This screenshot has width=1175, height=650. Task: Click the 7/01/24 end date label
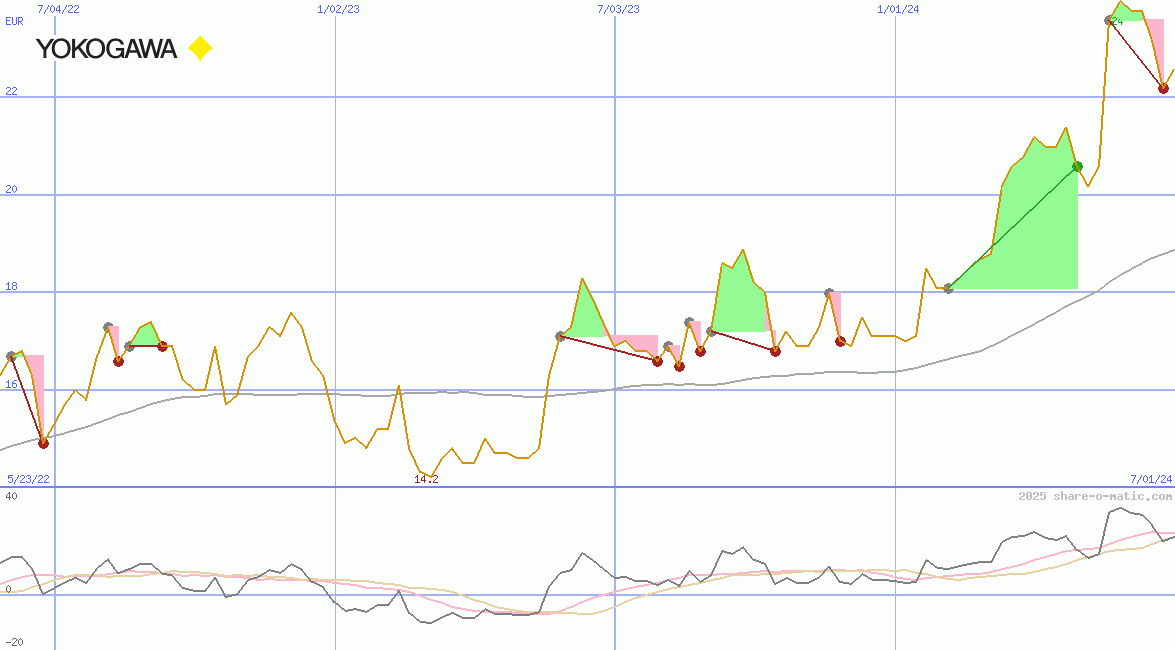click(1150, 479)
